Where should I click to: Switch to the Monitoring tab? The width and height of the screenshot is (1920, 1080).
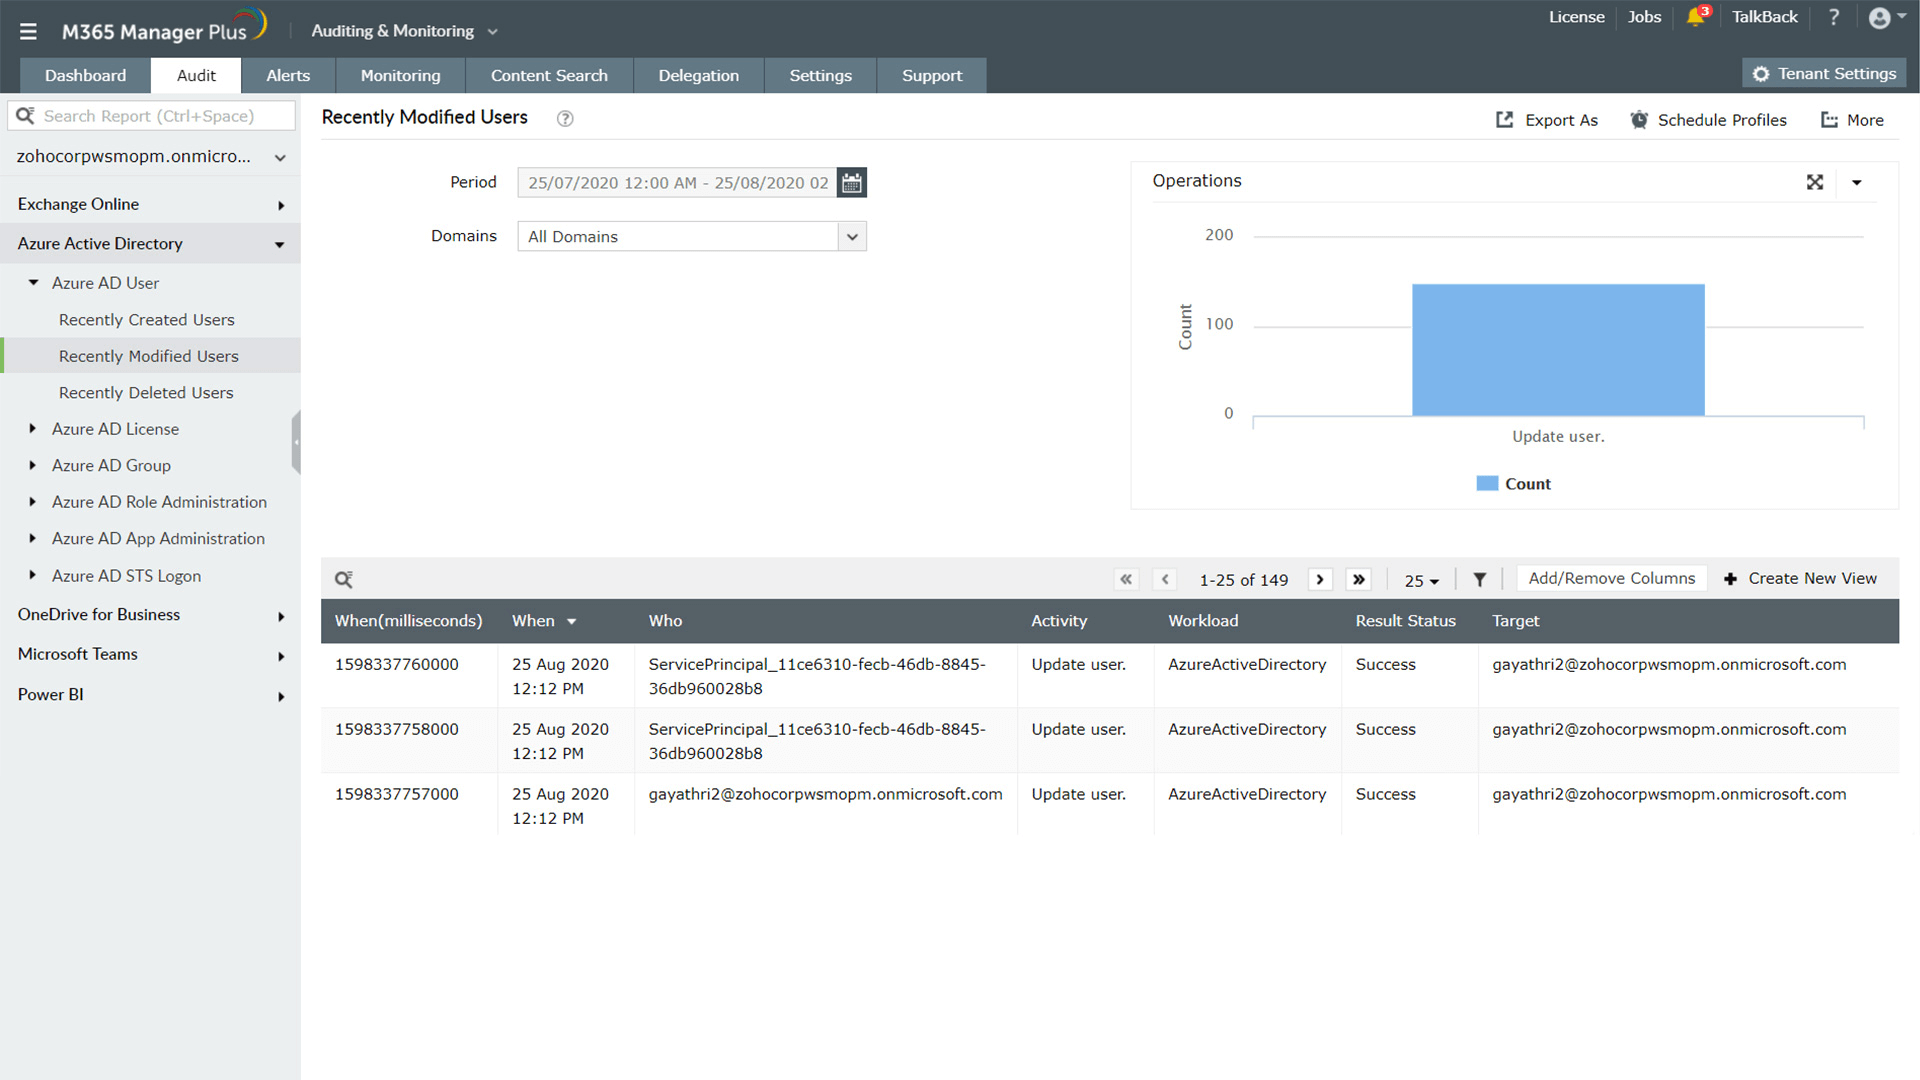point(400,76)
